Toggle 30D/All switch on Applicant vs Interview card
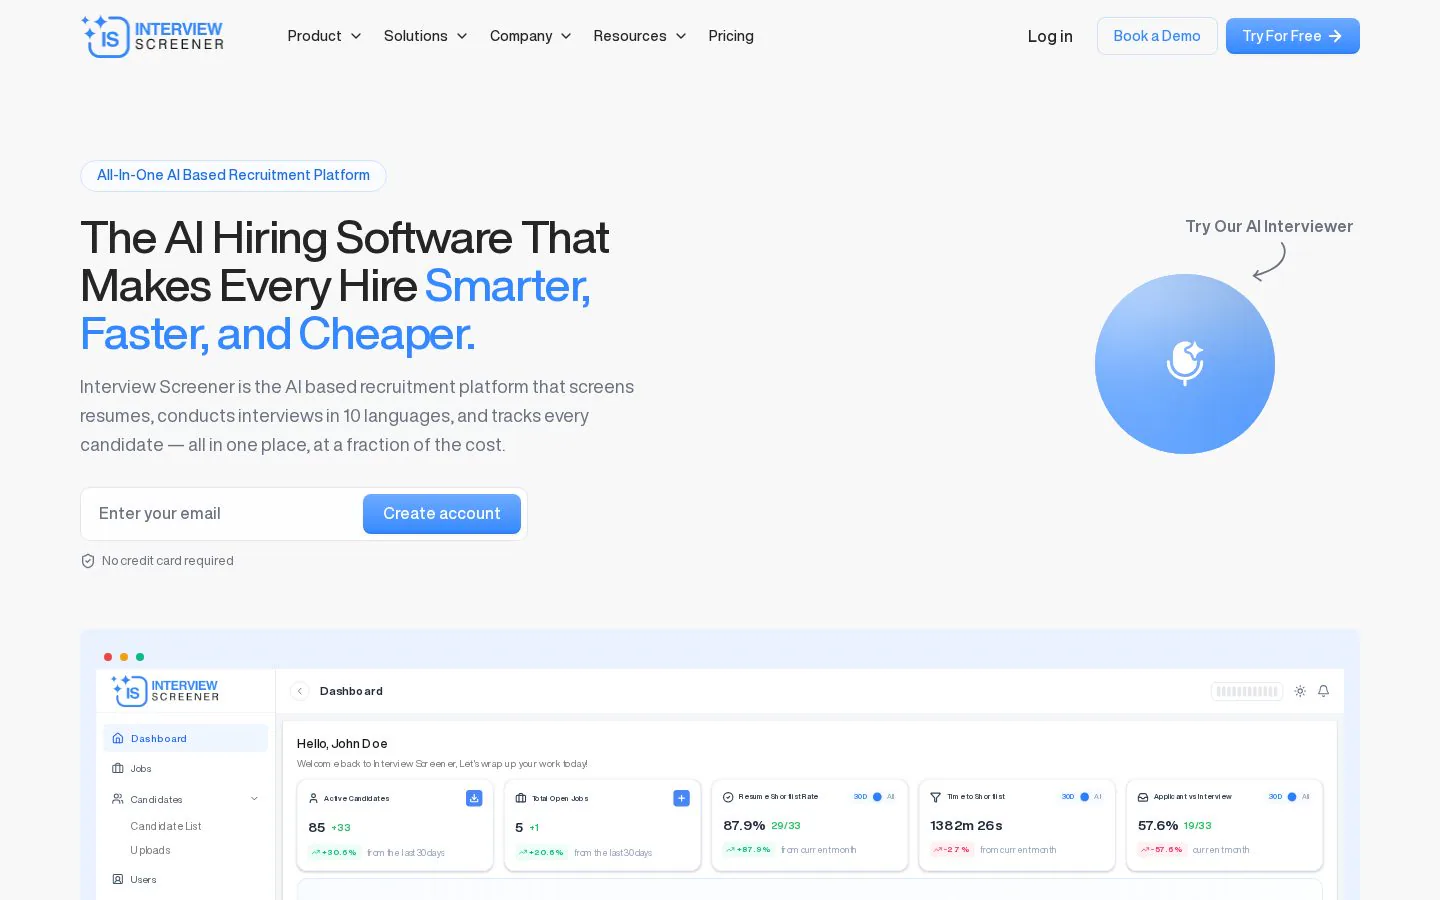1440x900 pixels. pos(1292,797)
